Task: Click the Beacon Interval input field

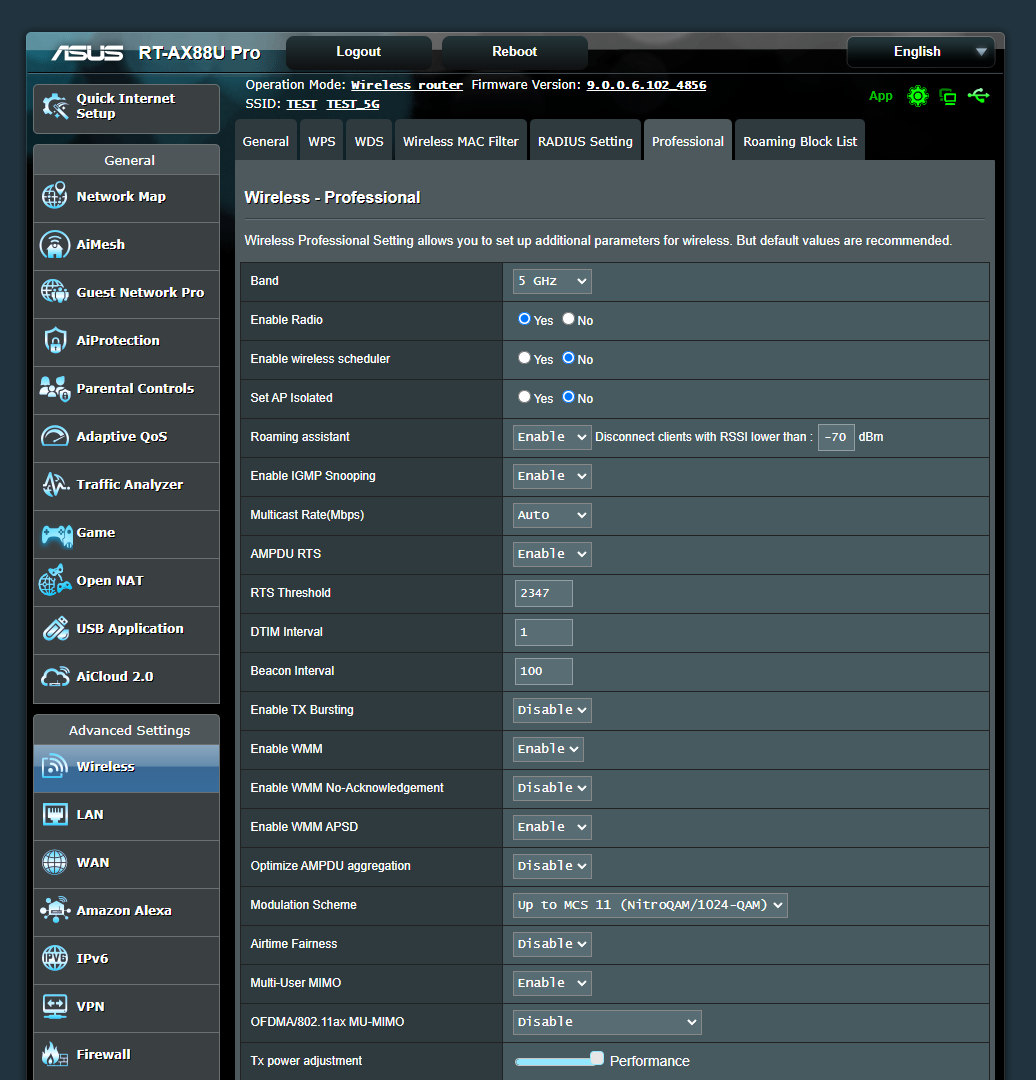Action: [543, 671]
